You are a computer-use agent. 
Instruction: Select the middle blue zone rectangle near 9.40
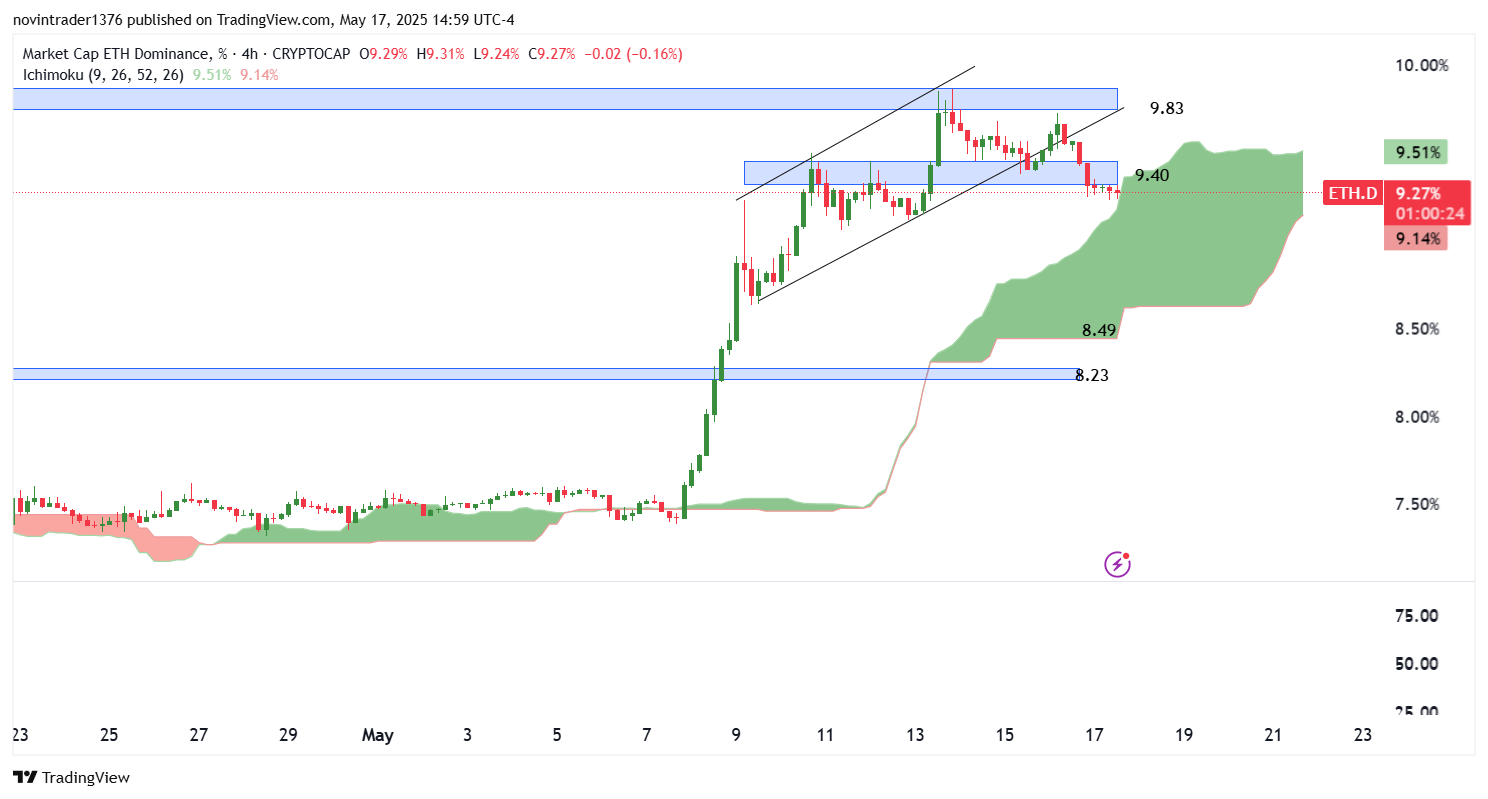click(930, 173)
